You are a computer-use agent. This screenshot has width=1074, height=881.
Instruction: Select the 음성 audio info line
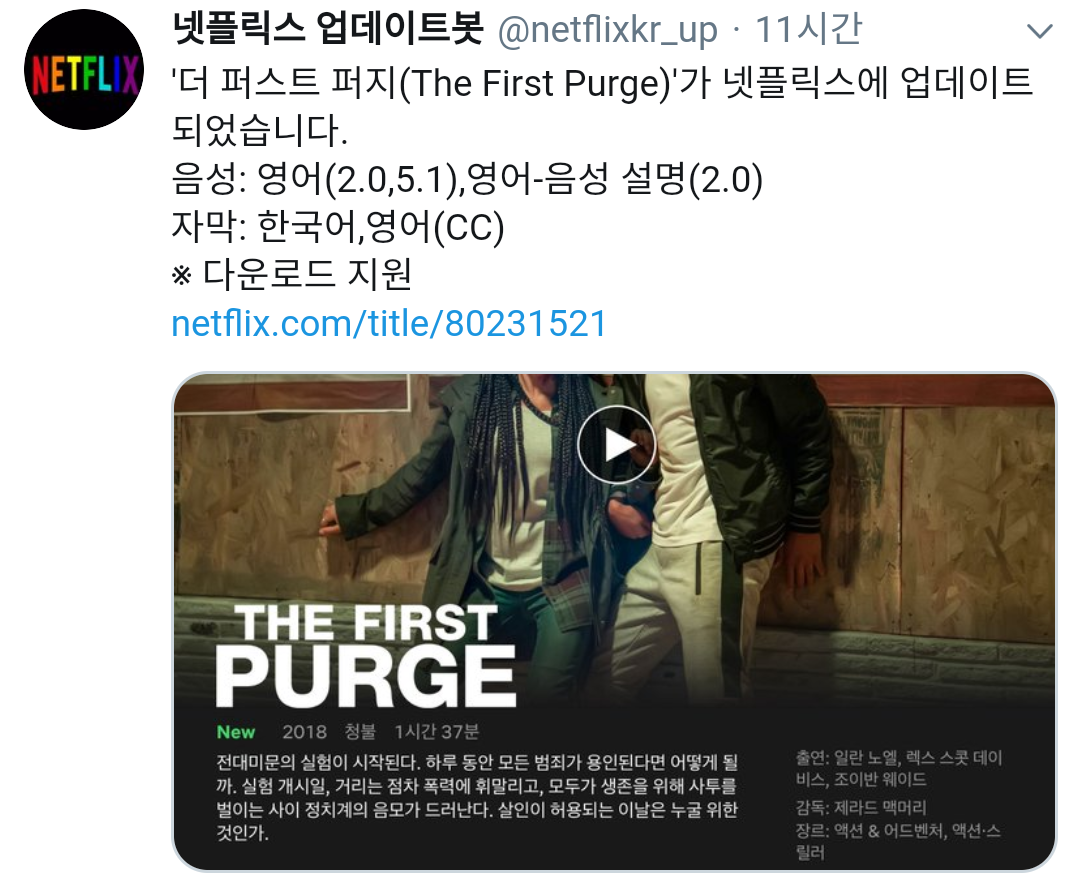tap(466, 179)
